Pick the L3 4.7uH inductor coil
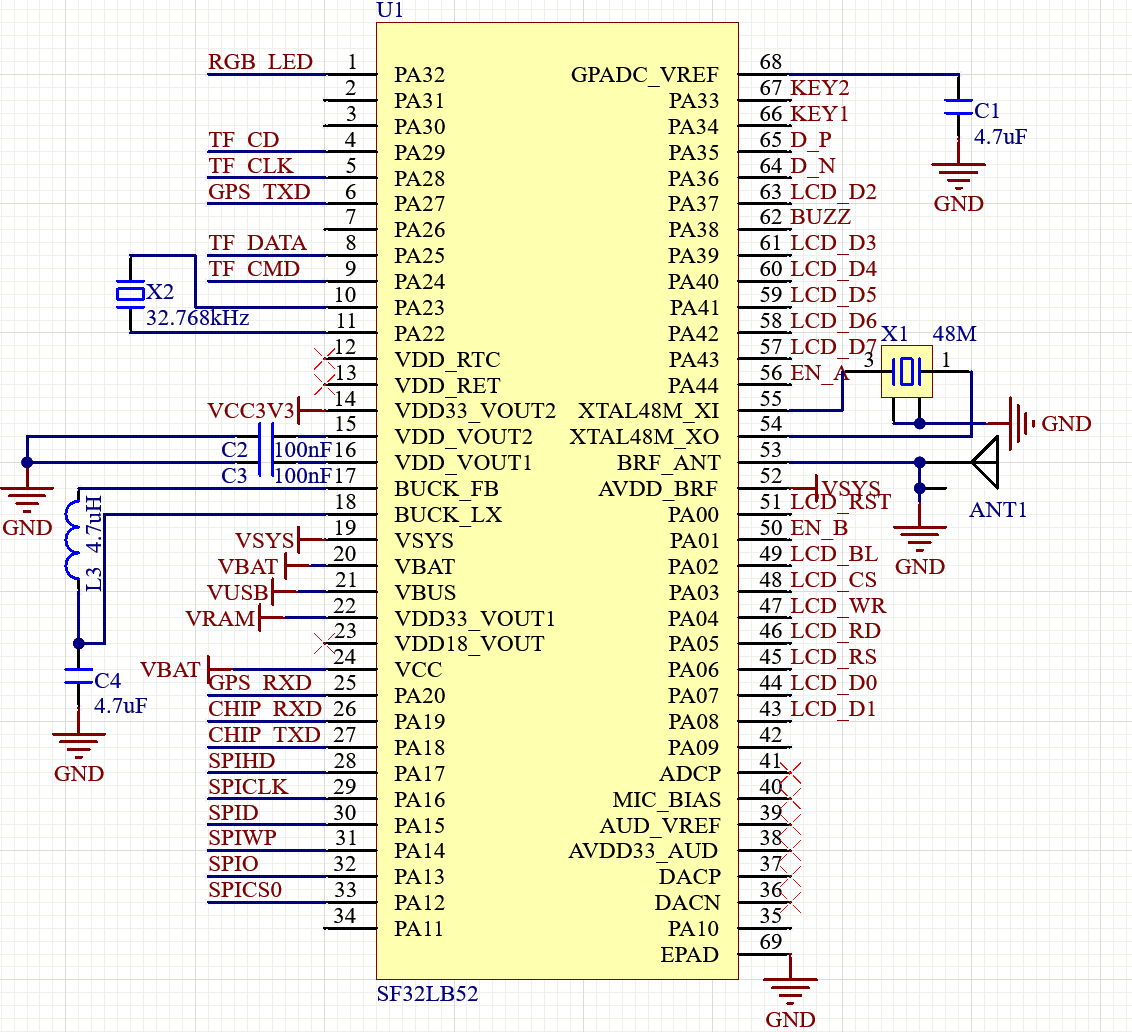The width and height of the screenshot is (1132, 1032). [x=73, y=540]
